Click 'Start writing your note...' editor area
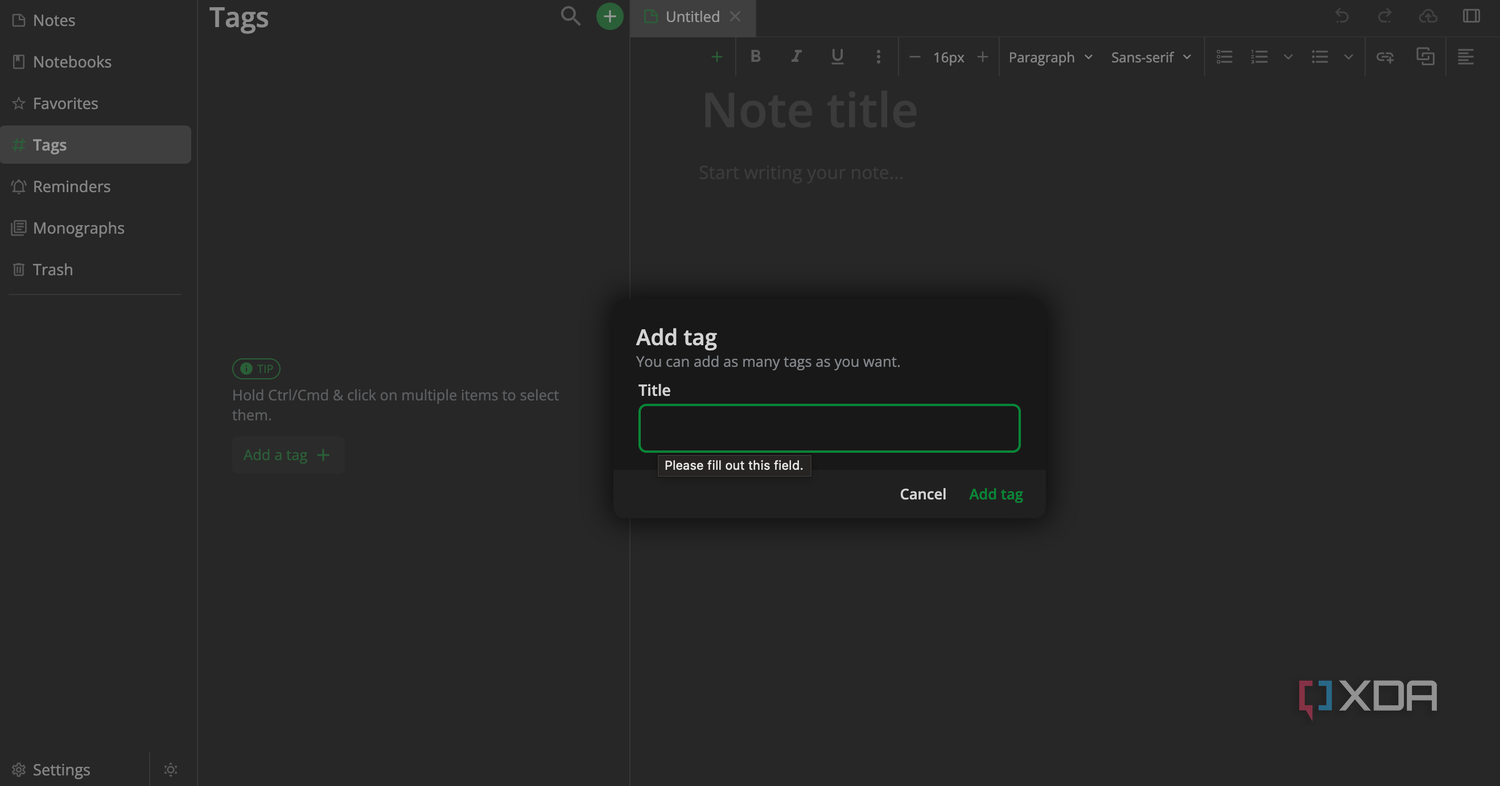1500x786 pixels. click(801, 173)
